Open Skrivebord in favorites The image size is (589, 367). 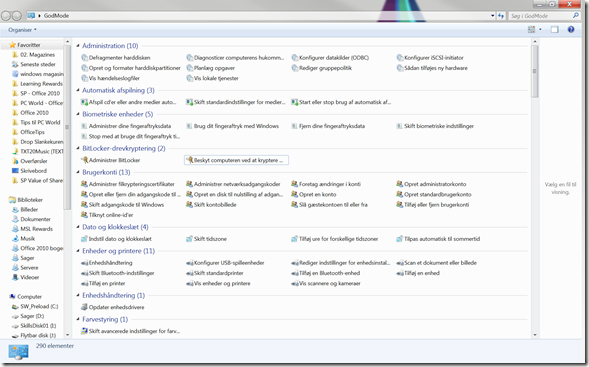click(x=30, y=171)
